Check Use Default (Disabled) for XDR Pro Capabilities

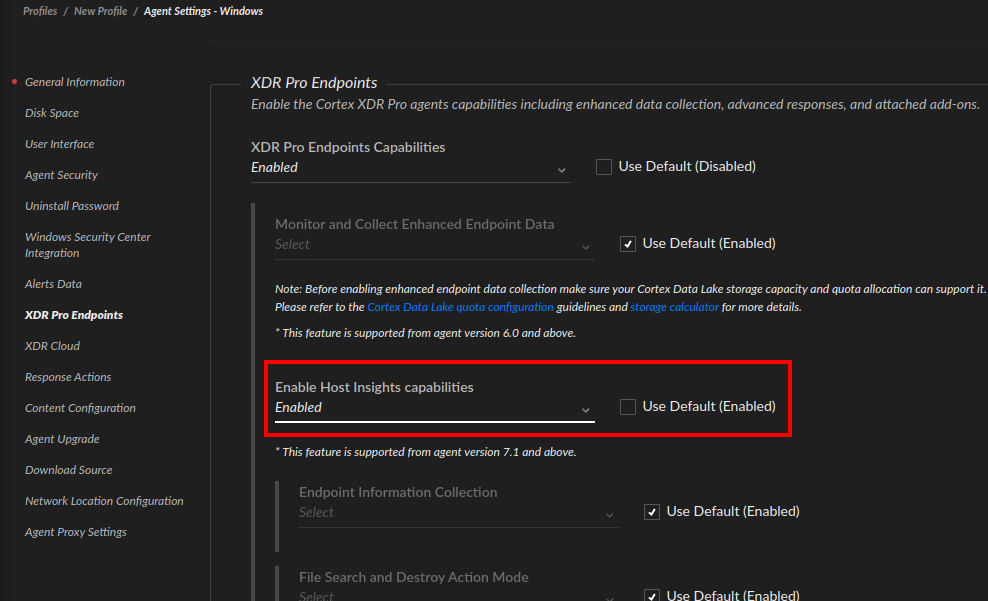pos(604,167)
